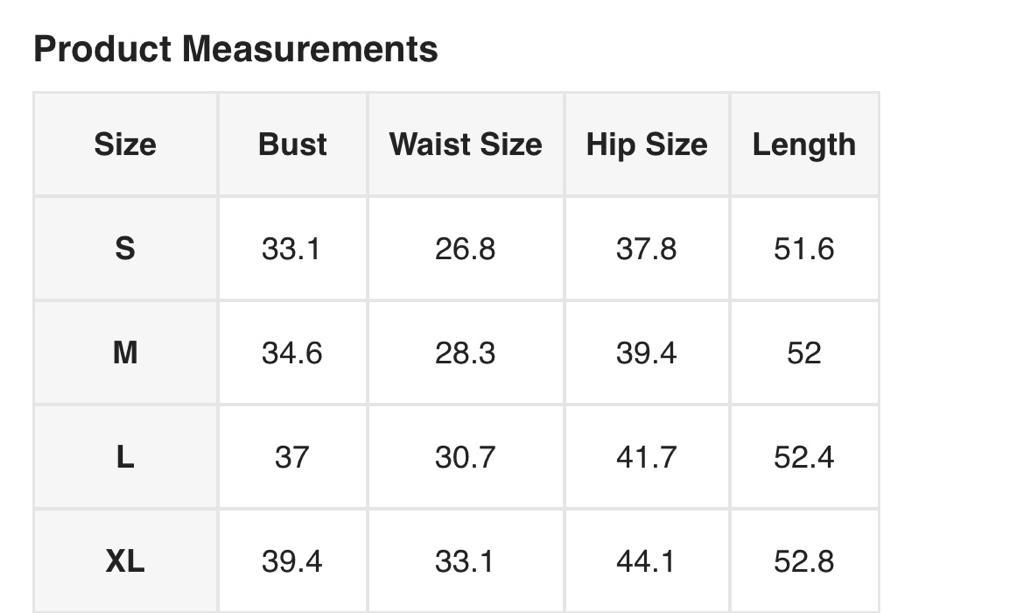Click hip value 37.8 for S

click(646, 248)
